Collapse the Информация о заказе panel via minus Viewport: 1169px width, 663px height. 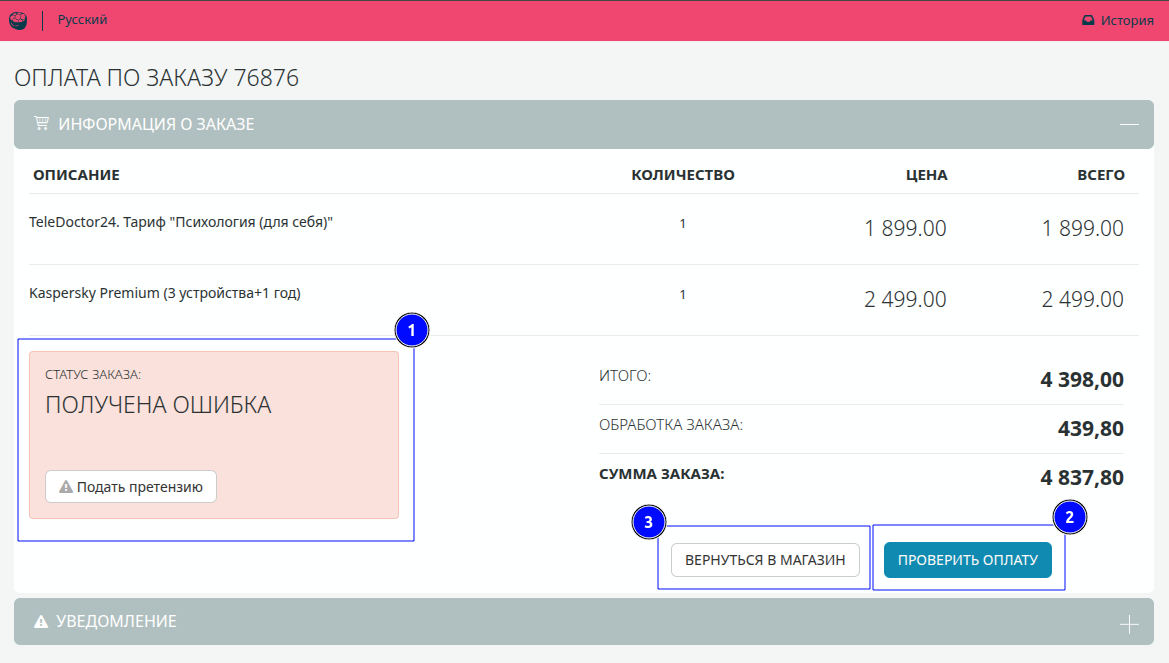pyautogui.click(x=1129, y=124)
